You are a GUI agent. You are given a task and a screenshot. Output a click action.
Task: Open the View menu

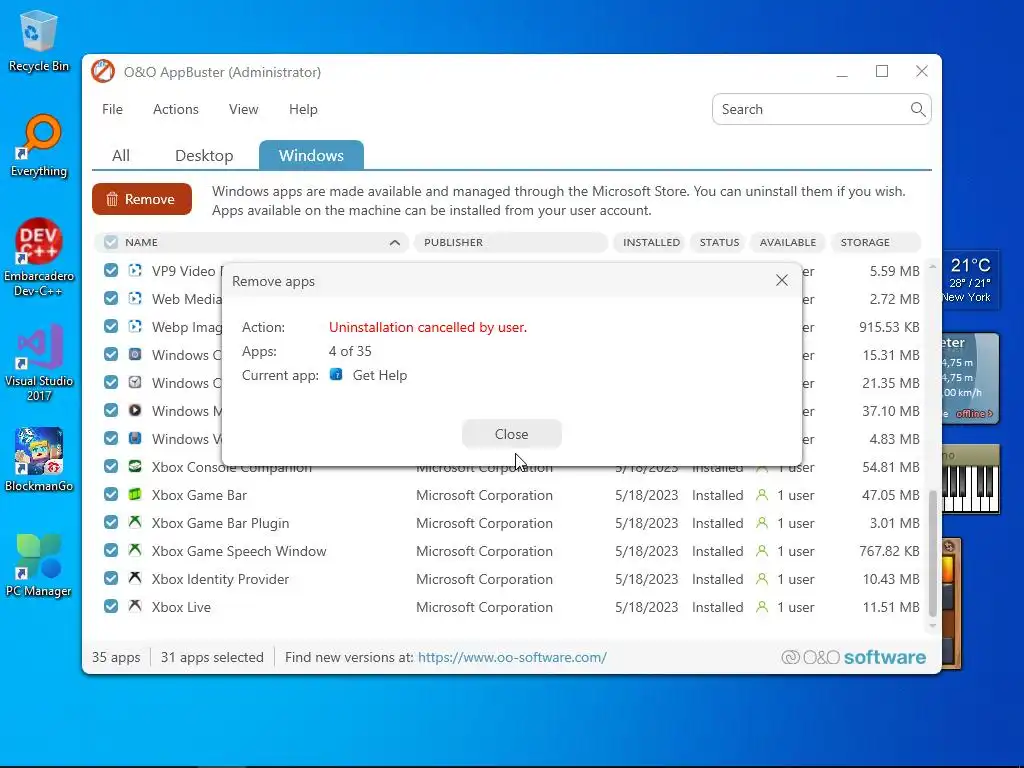pyautogui.click(x=244, y=109)
